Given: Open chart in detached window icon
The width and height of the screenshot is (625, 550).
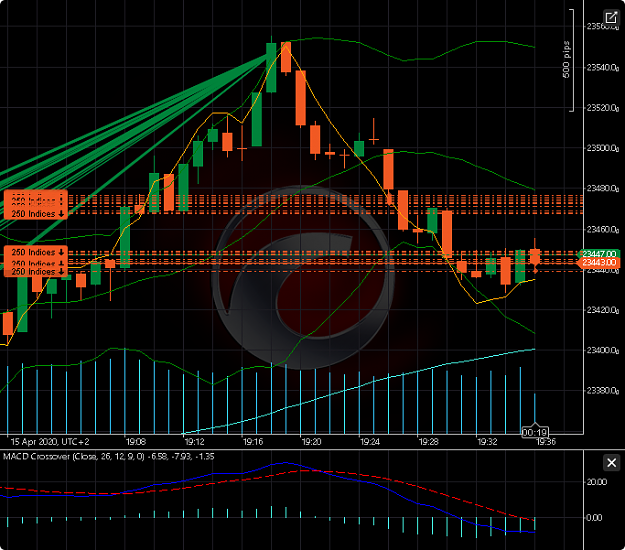Looking at the screenshot, I should click(x=611, y=18).
